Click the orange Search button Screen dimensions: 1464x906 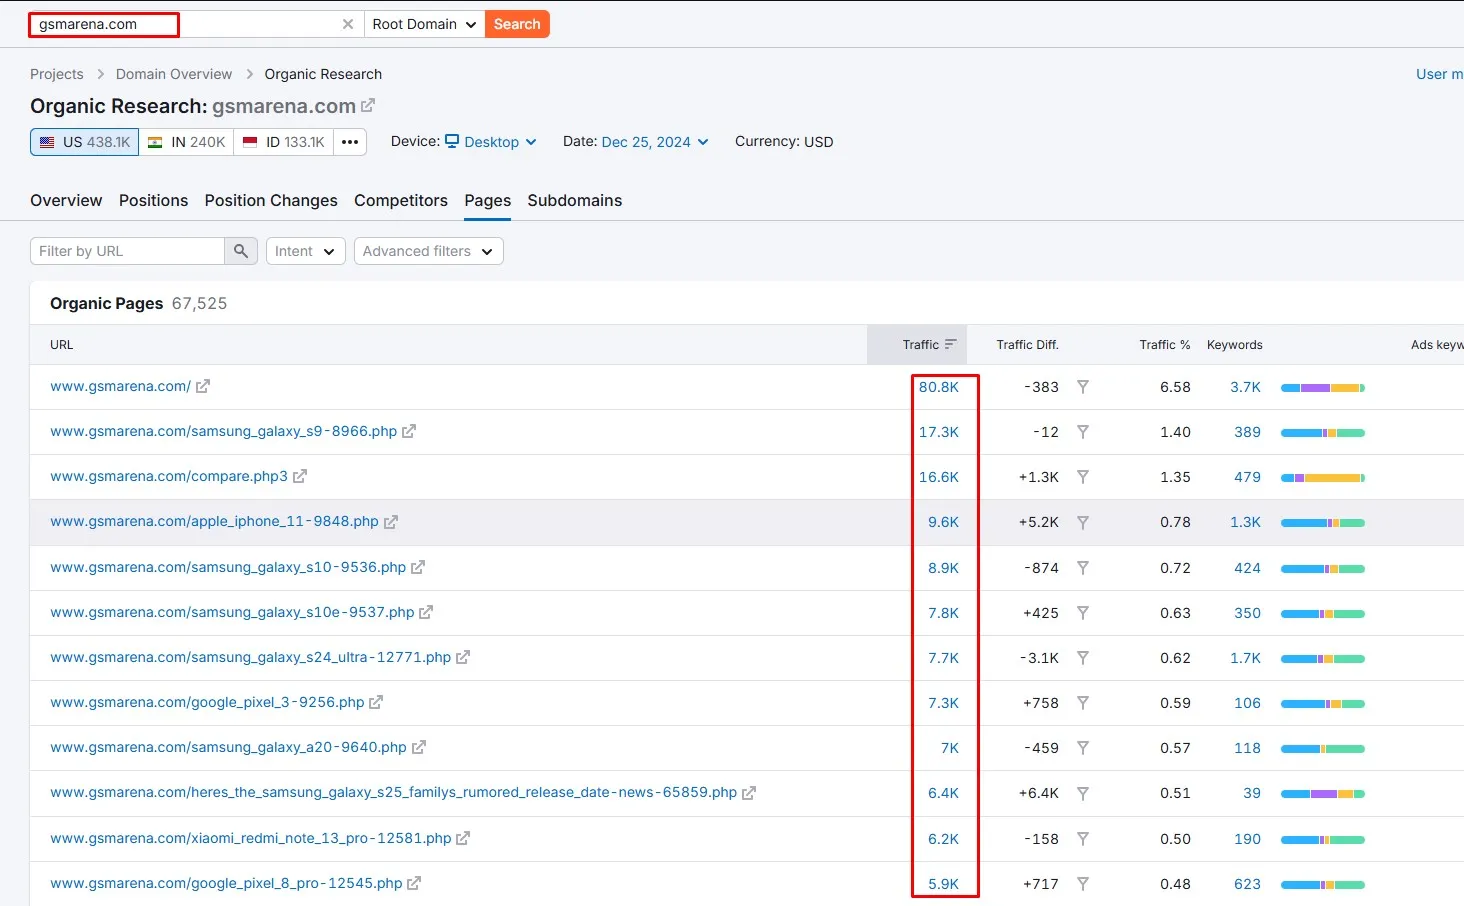click(517, 24)
